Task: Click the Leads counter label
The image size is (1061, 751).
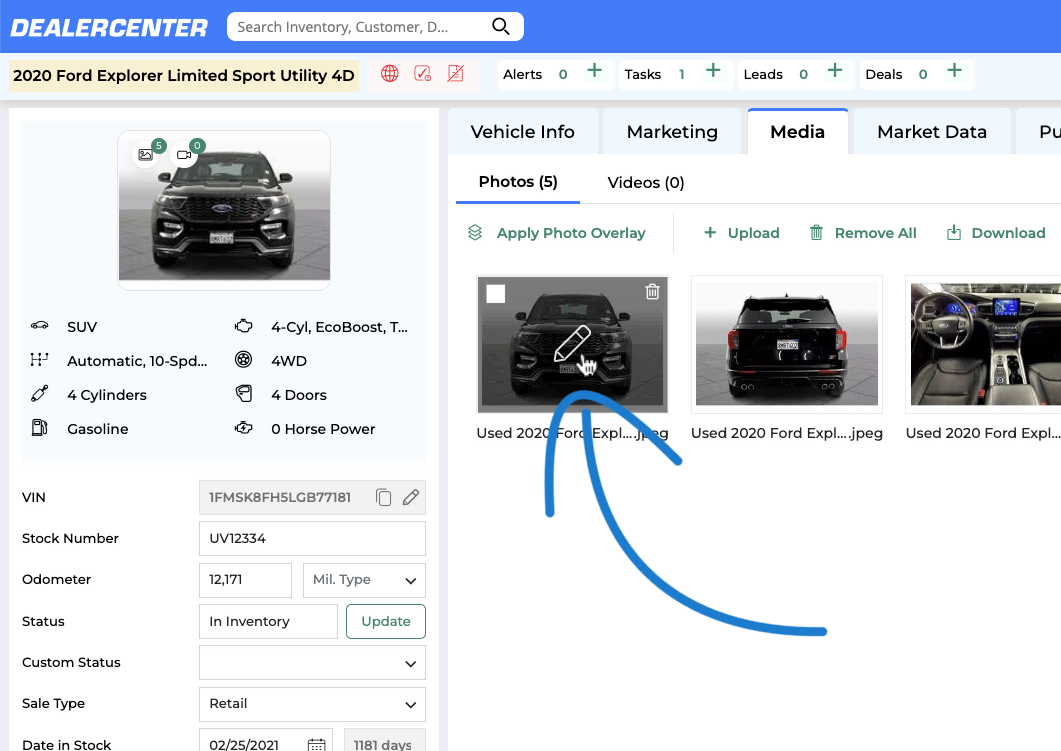Action: (763, 74)
